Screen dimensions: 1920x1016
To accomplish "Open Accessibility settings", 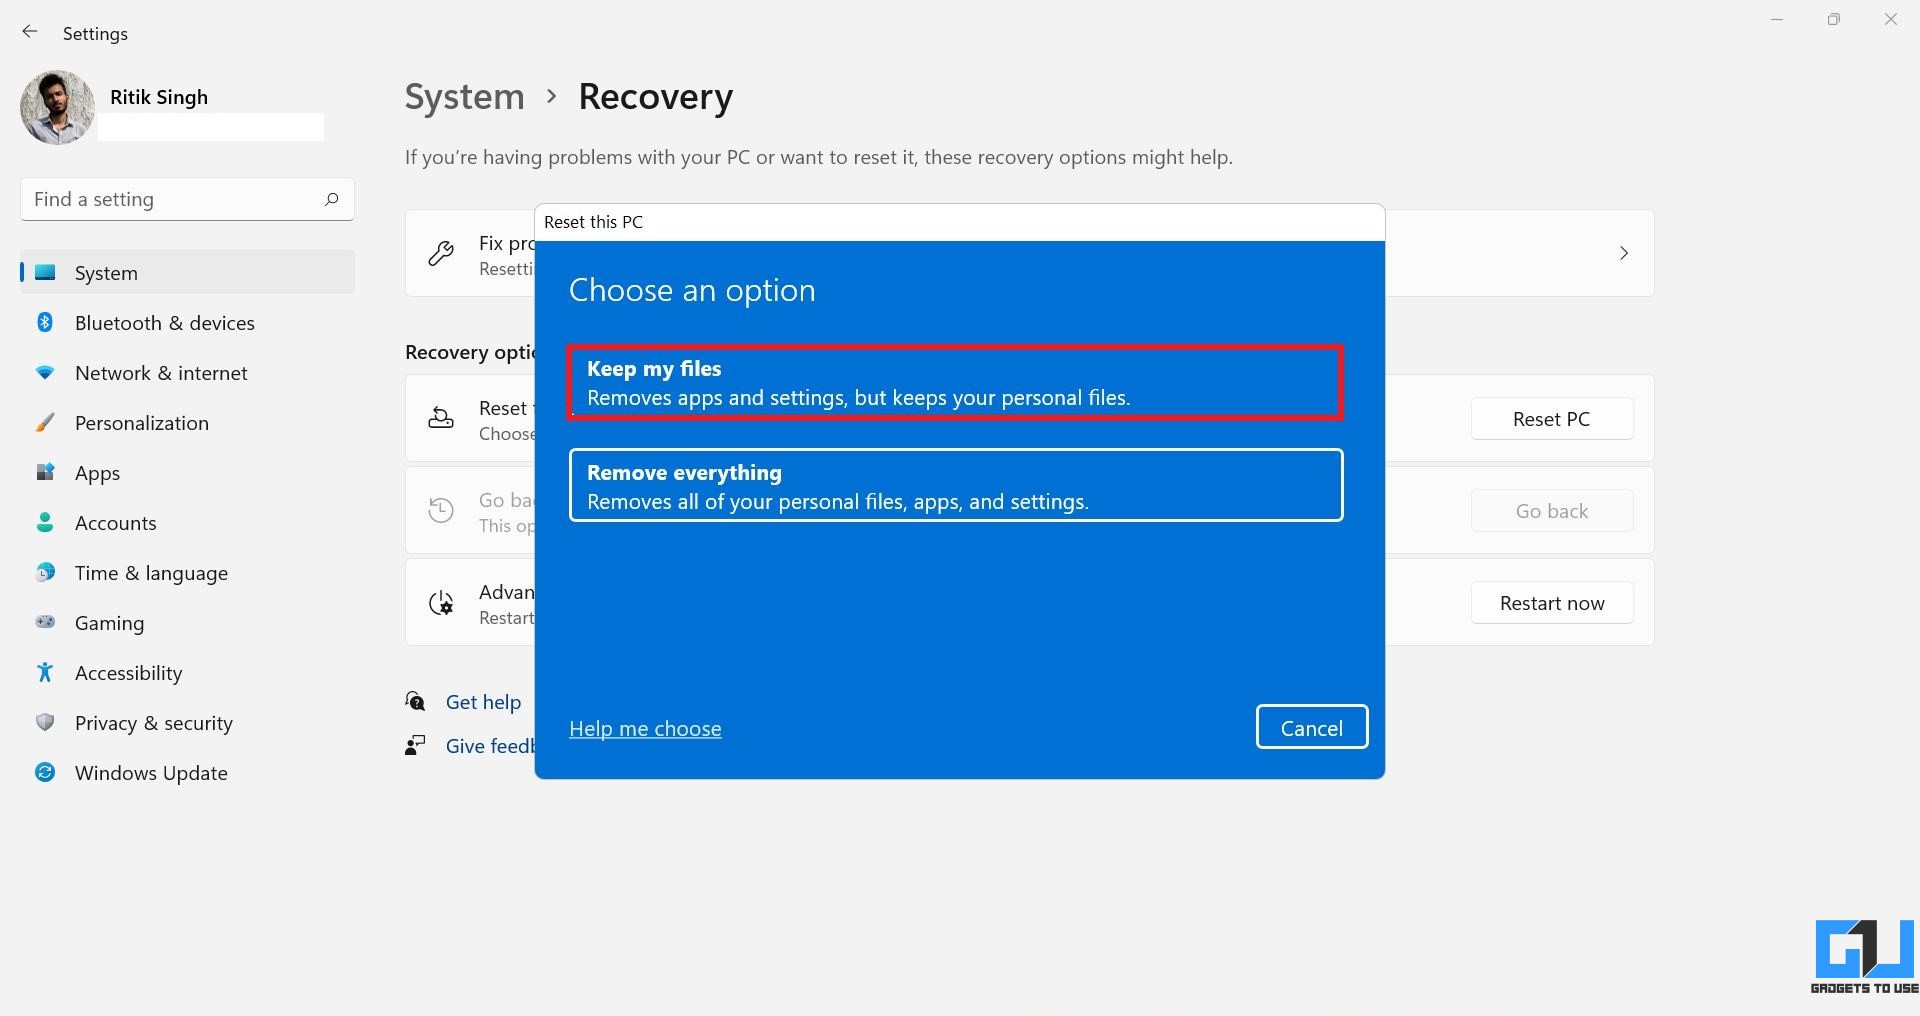I will (187, 672).
